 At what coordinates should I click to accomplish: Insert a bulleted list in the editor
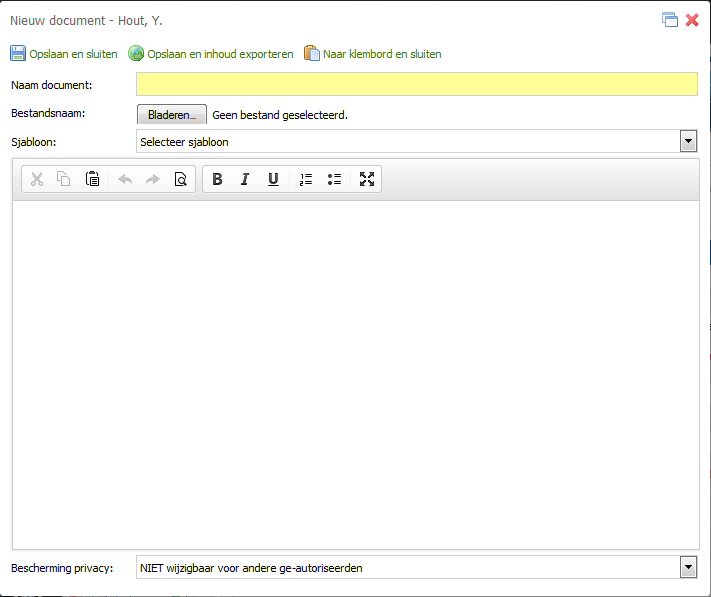(x=334, y=179)
